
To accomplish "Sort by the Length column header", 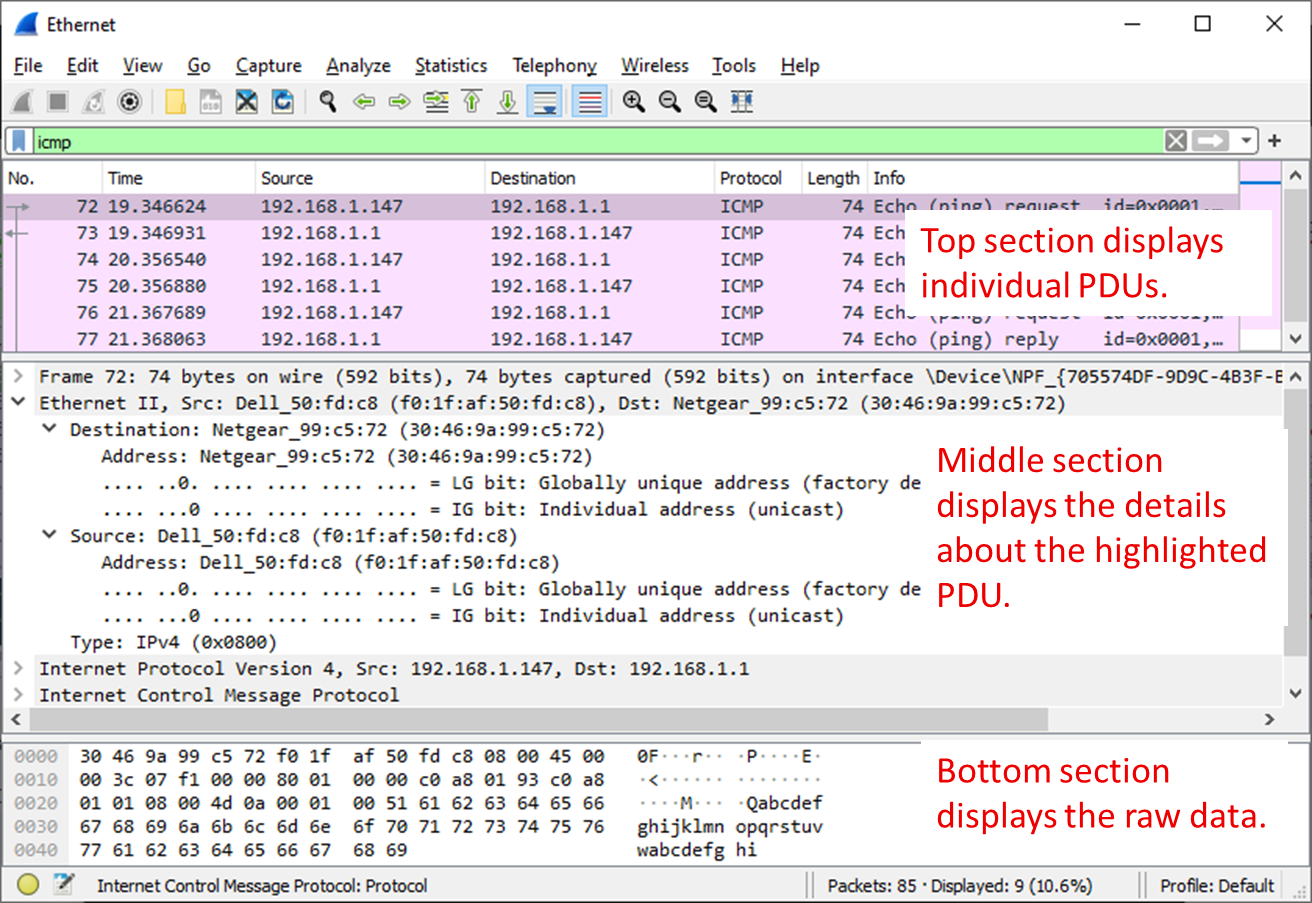I will [834, 178].
